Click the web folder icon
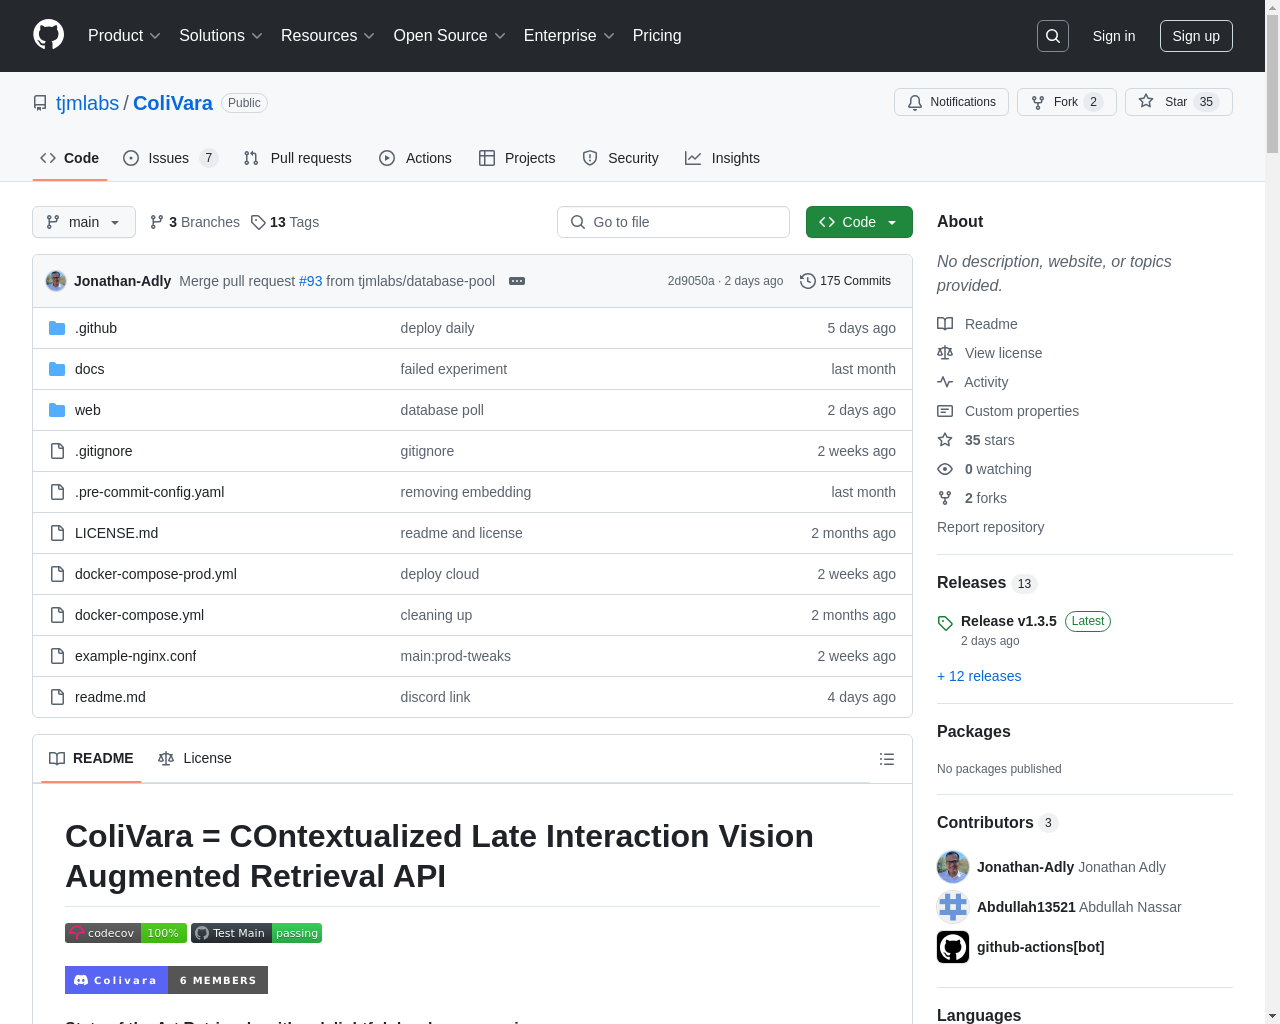1280x1024 pixels. [57, 410]
